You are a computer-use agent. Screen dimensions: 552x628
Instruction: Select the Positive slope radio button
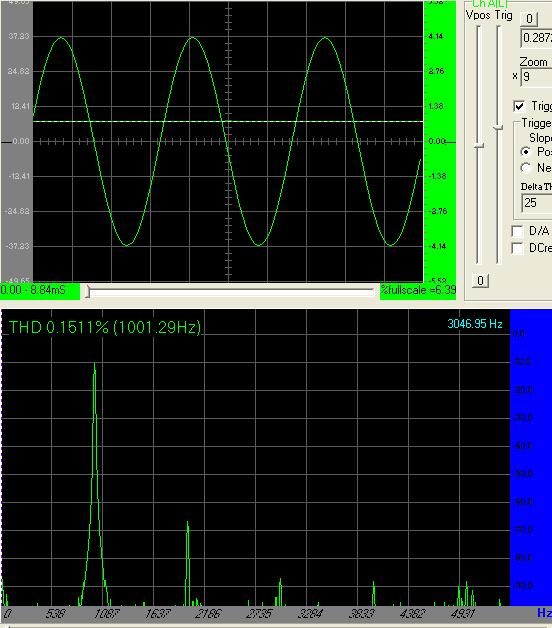(x=526, y=152)
